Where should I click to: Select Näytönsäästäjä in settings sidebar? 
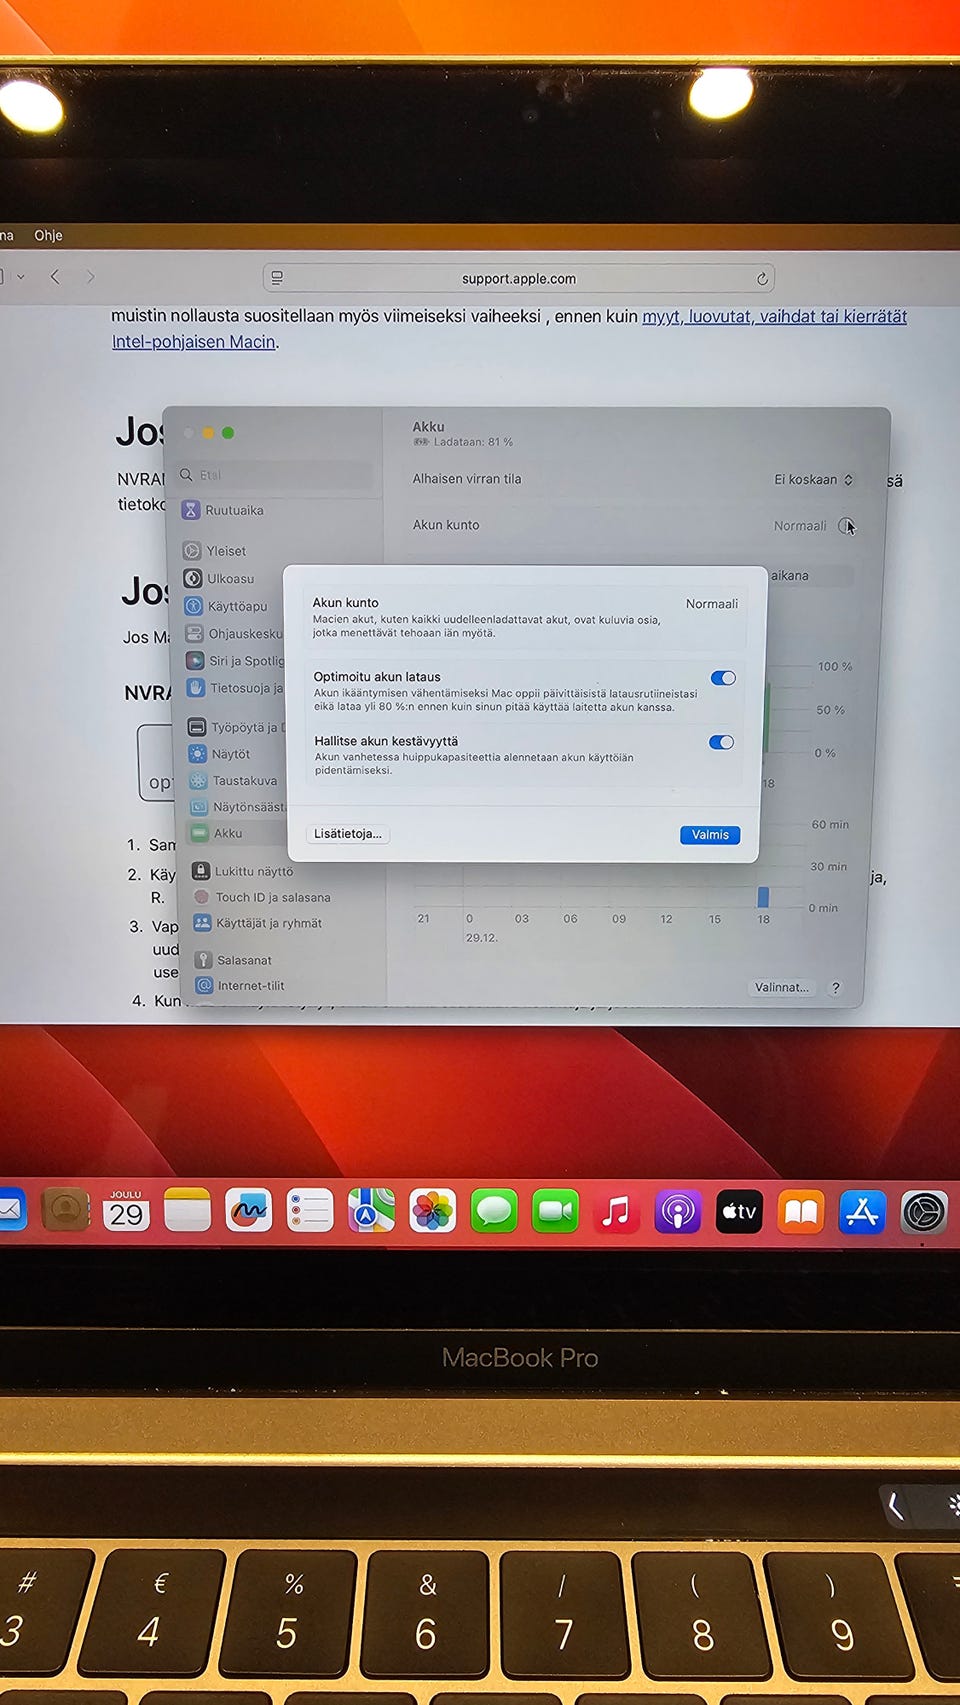click(237, 806)
